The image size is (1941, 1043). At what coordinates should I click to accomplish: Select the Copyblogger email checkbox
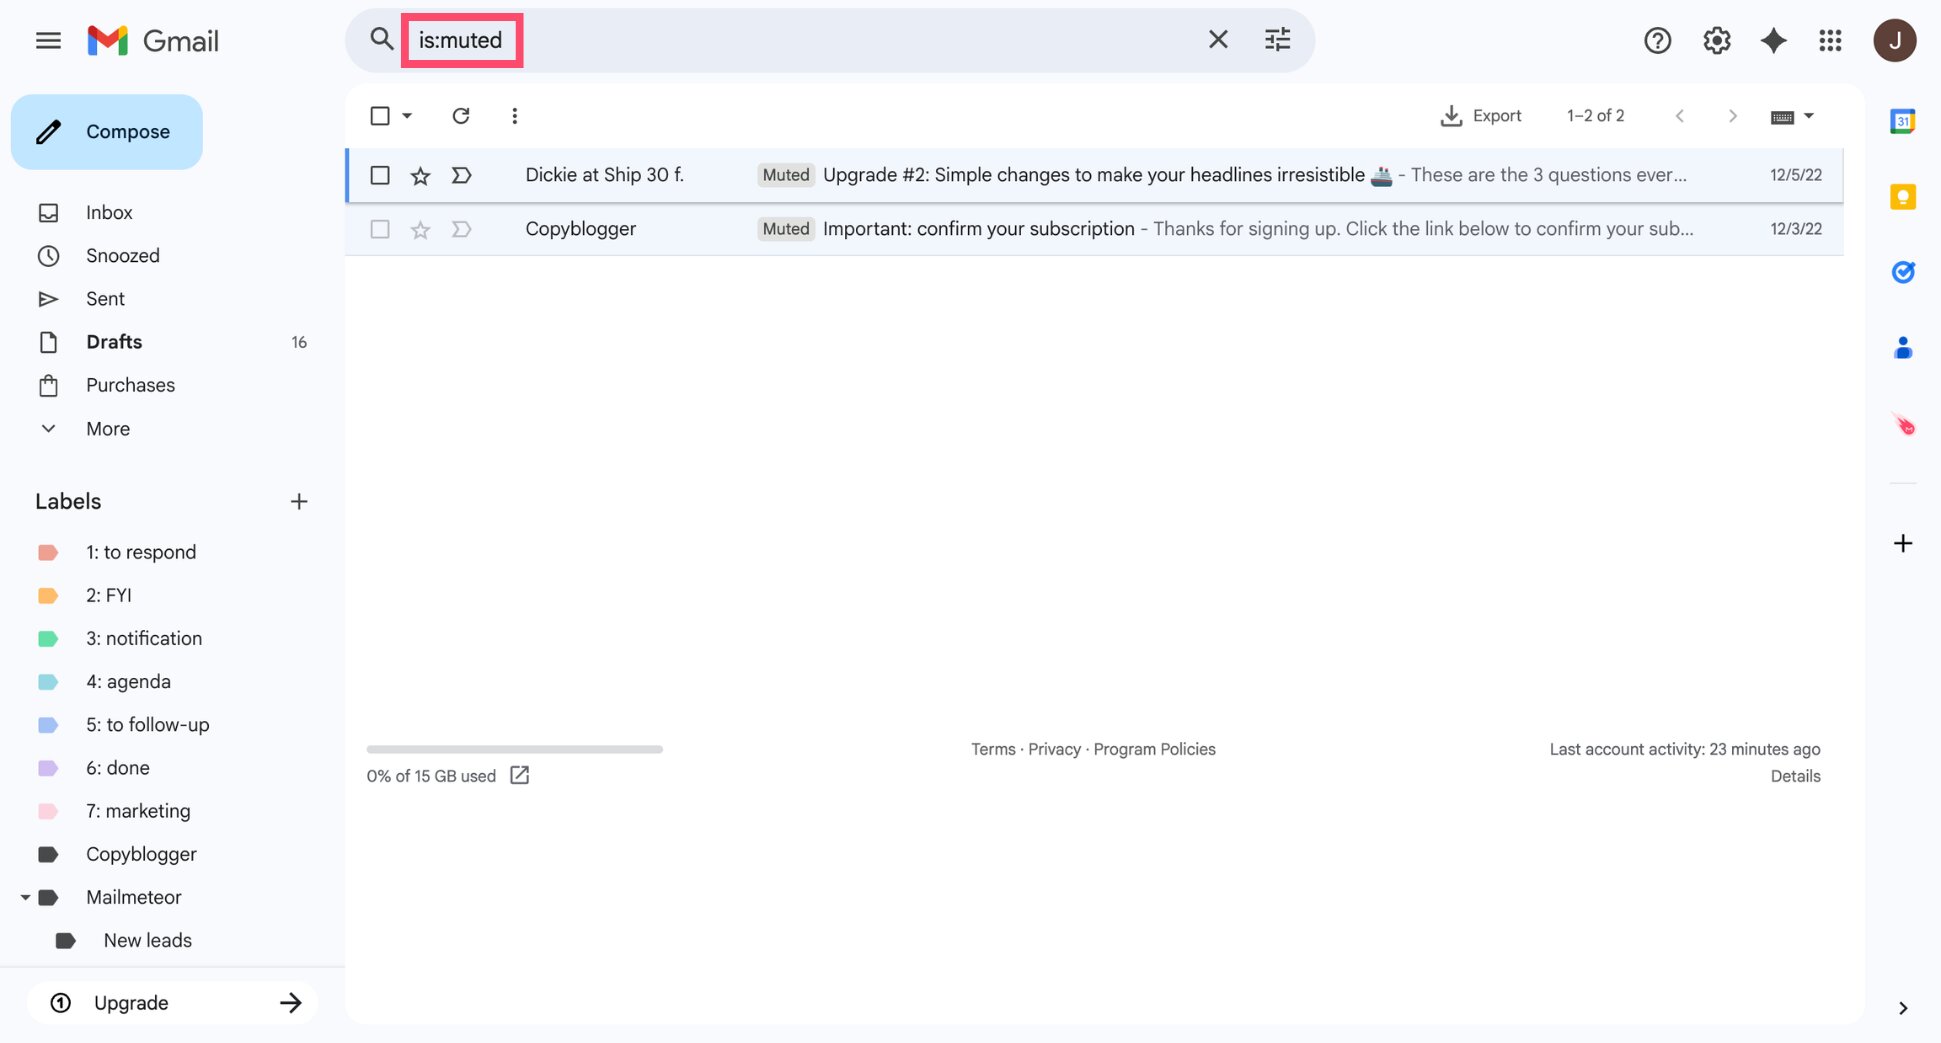pos(380,228)
